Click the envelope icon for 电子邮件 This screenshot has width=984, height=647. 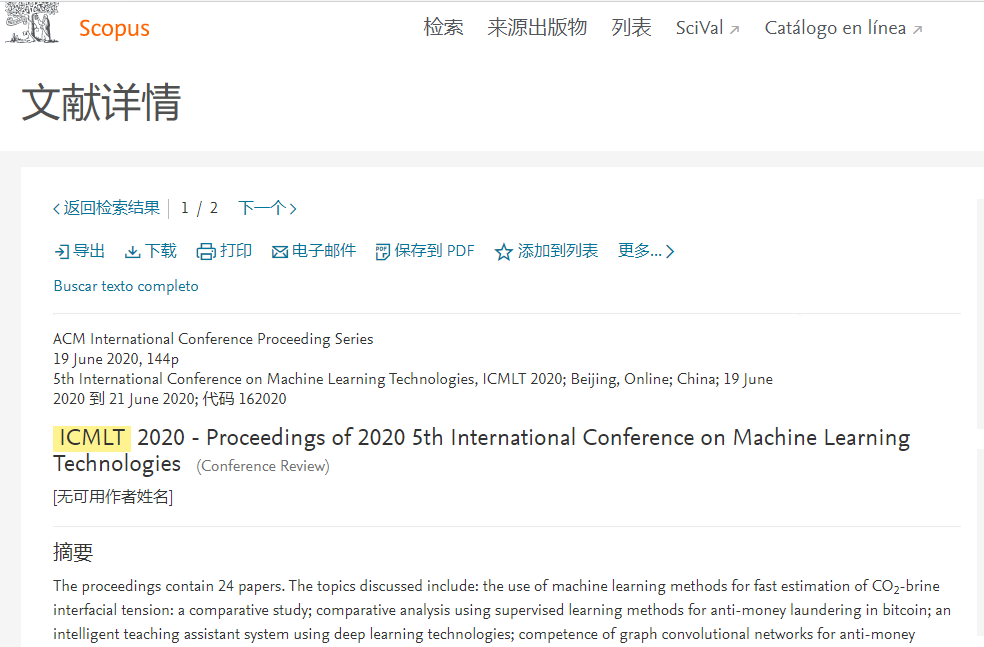[x=279, y=252]
